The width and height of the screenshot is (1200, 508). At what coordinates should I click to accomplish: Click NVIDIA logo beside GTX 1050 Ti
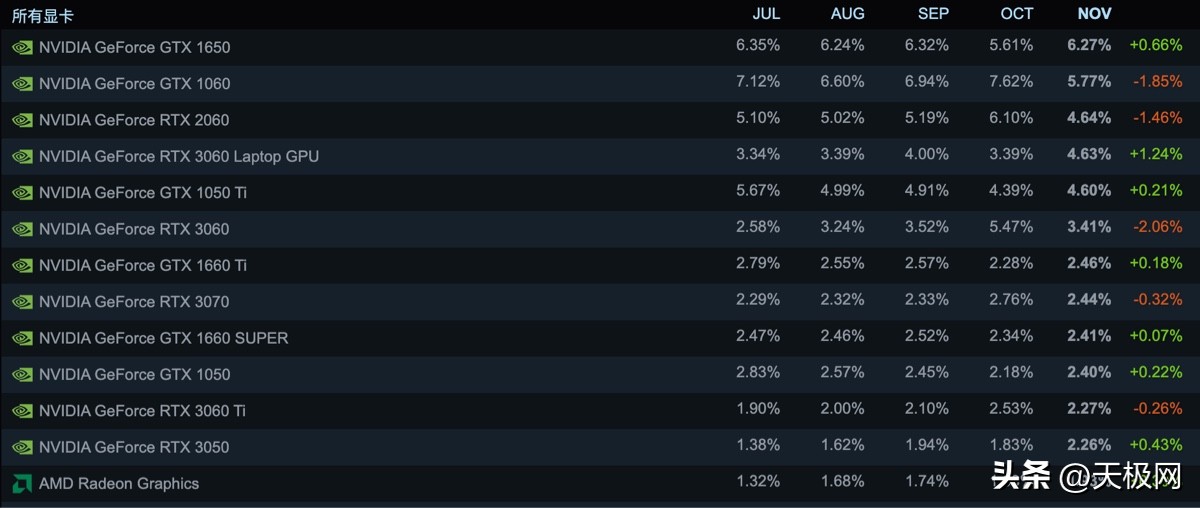[x=22, y=193]
